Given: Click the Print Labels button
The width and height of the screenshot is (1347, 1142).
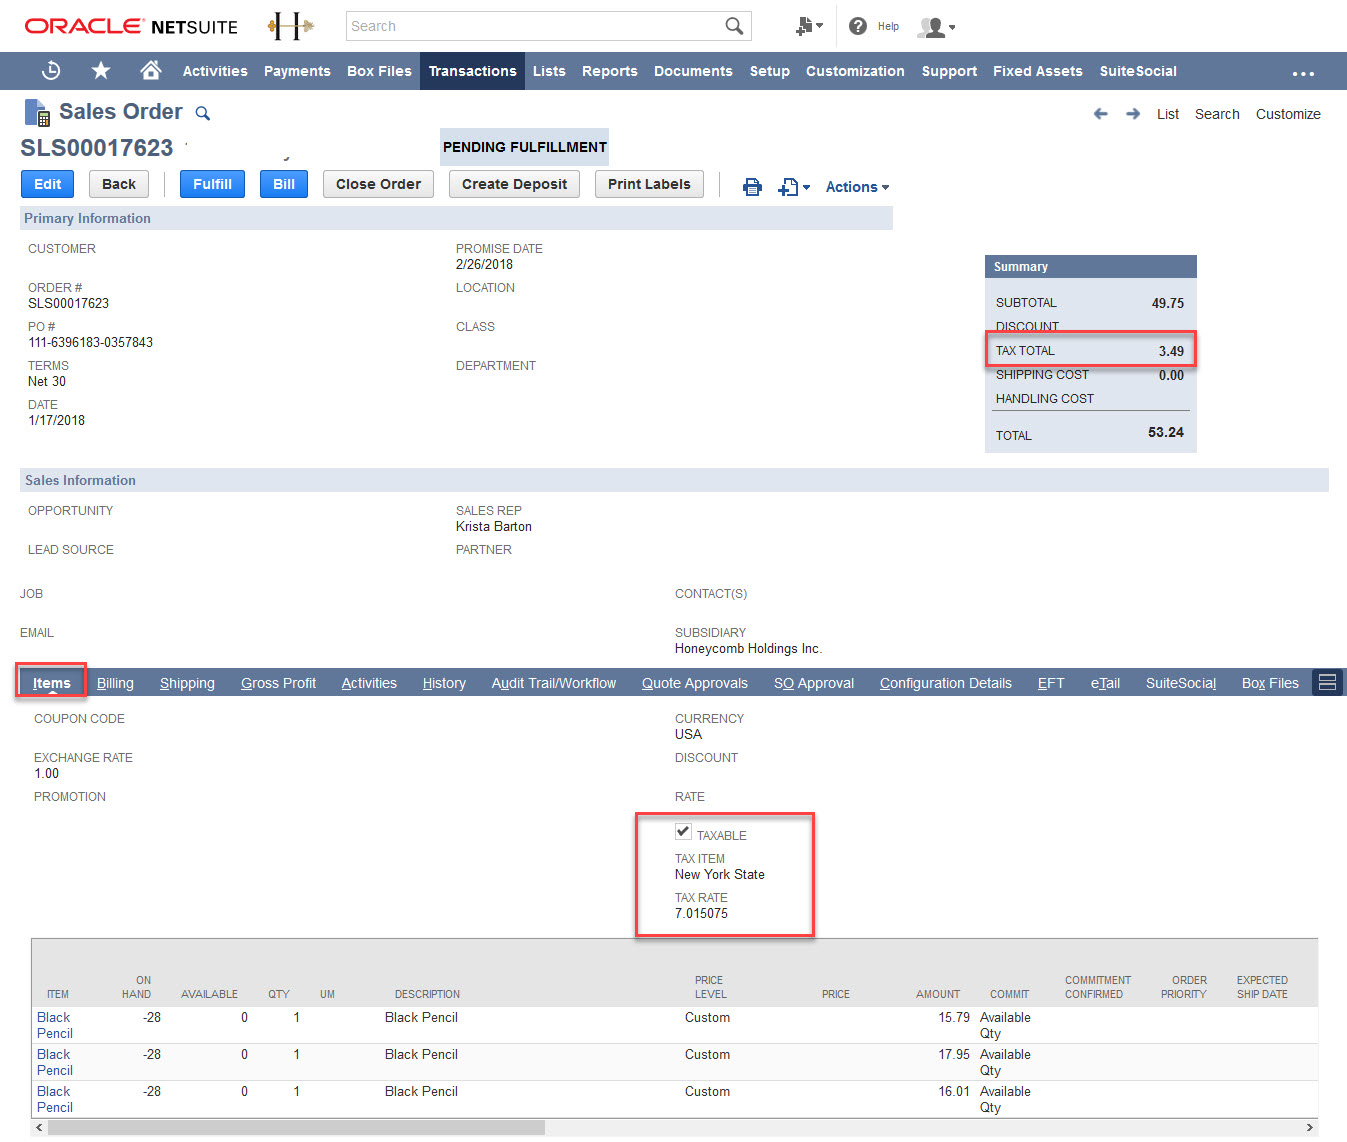Looking at the screenshot, I should tap(649, 184).
